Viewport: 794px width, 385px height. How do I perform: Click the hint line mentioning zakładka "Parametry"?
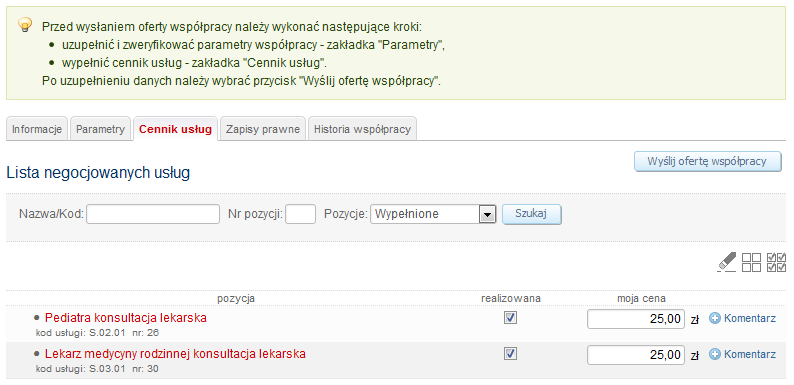pyautogui.click(x=253, y=45)
